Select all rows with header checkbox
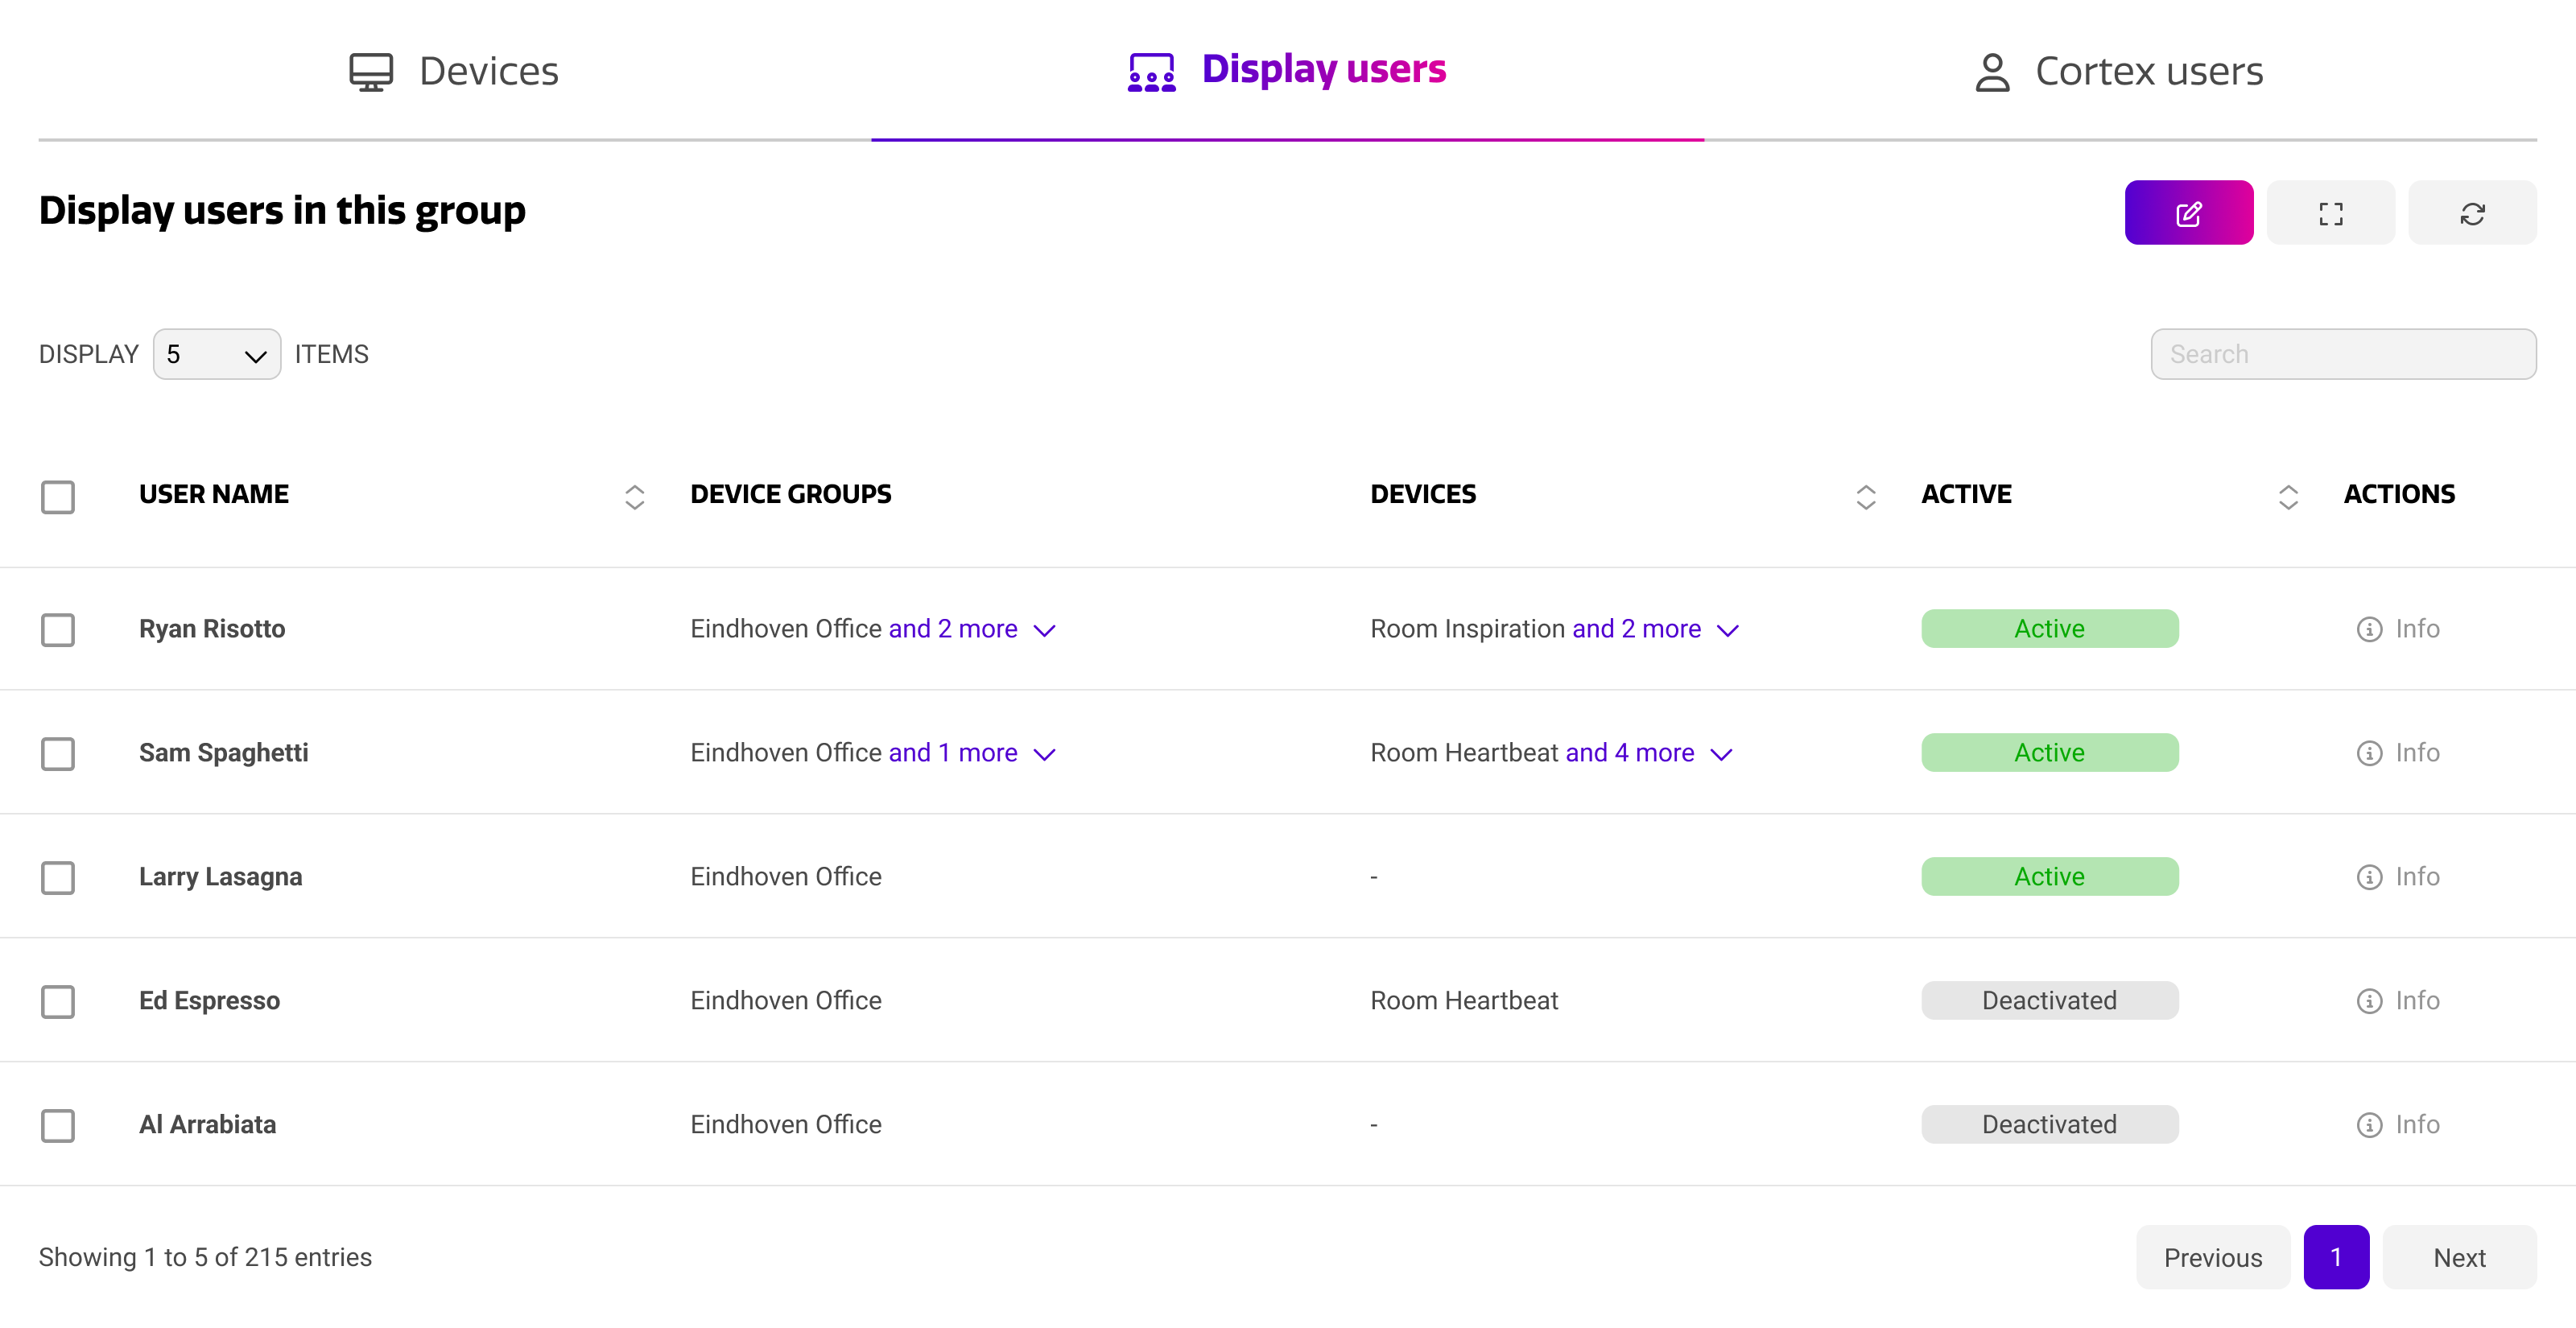The image size is (2576, 1328). tap(58, 497)
